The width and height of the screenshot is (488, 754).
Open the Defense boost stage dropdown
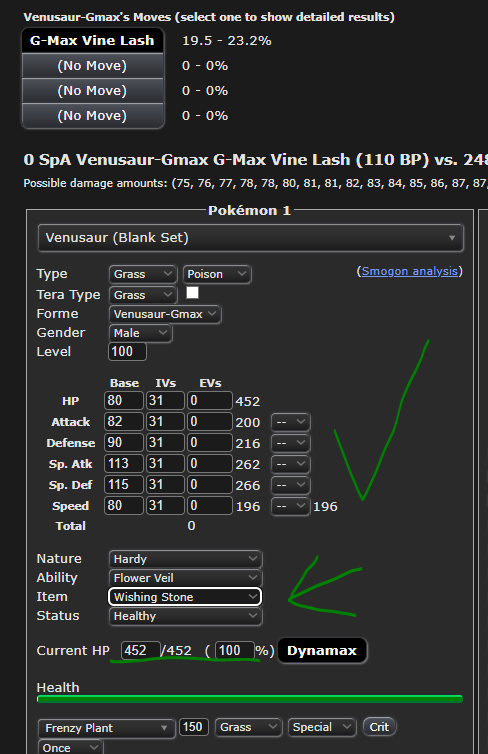click(290, 443)
